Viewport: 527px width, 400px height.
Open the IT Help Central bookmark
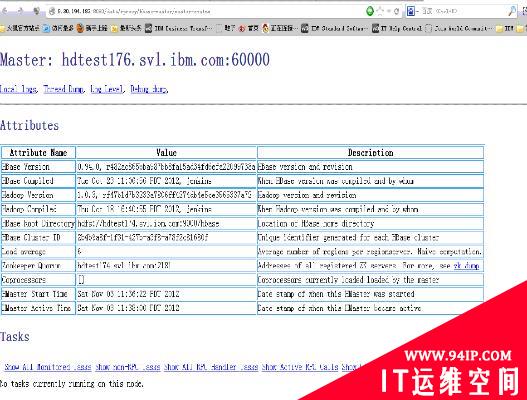[x=397, y=28]
